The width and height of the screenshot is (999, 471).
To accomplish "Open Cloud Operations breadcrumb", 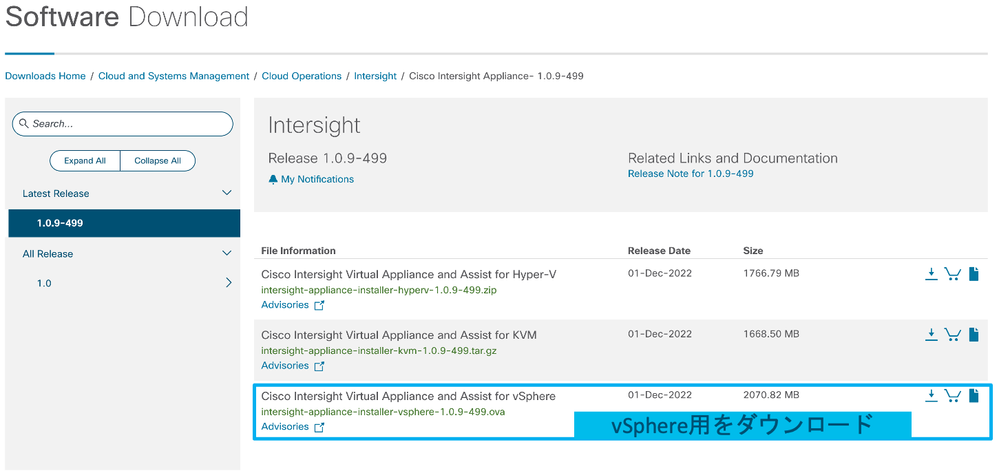I will 301,76.
